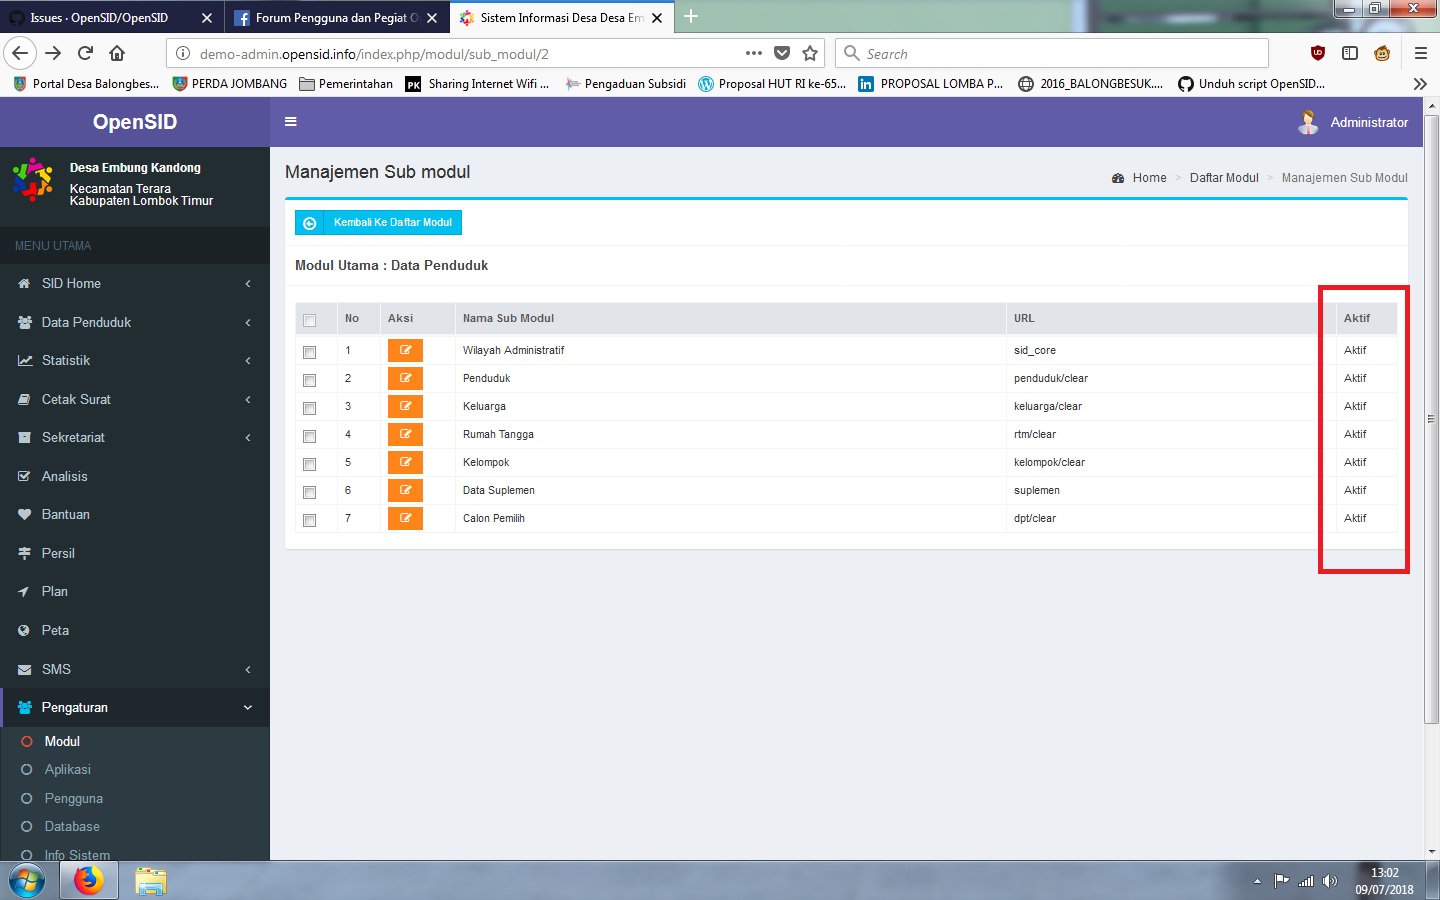1440x900 pixels.
Task: Open the Analisis menu item
Action: click(62, 476)
